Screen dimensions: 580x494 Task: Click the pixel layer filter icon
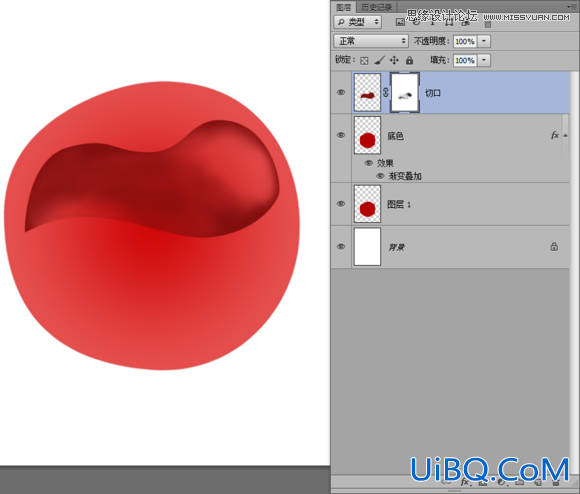pos(400,22)
